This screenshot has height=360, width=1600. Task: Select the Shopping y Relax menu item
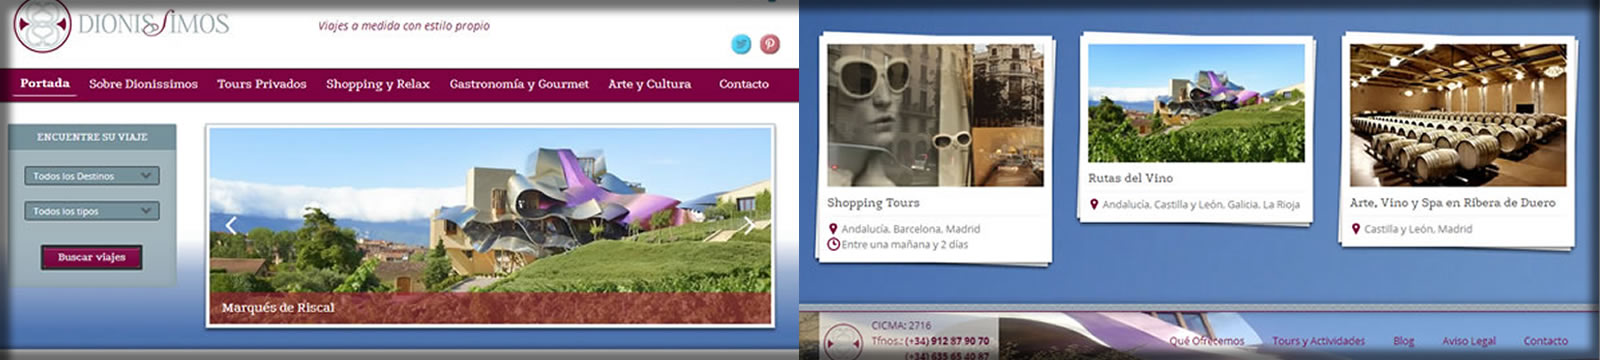click(x=378, y=84)
